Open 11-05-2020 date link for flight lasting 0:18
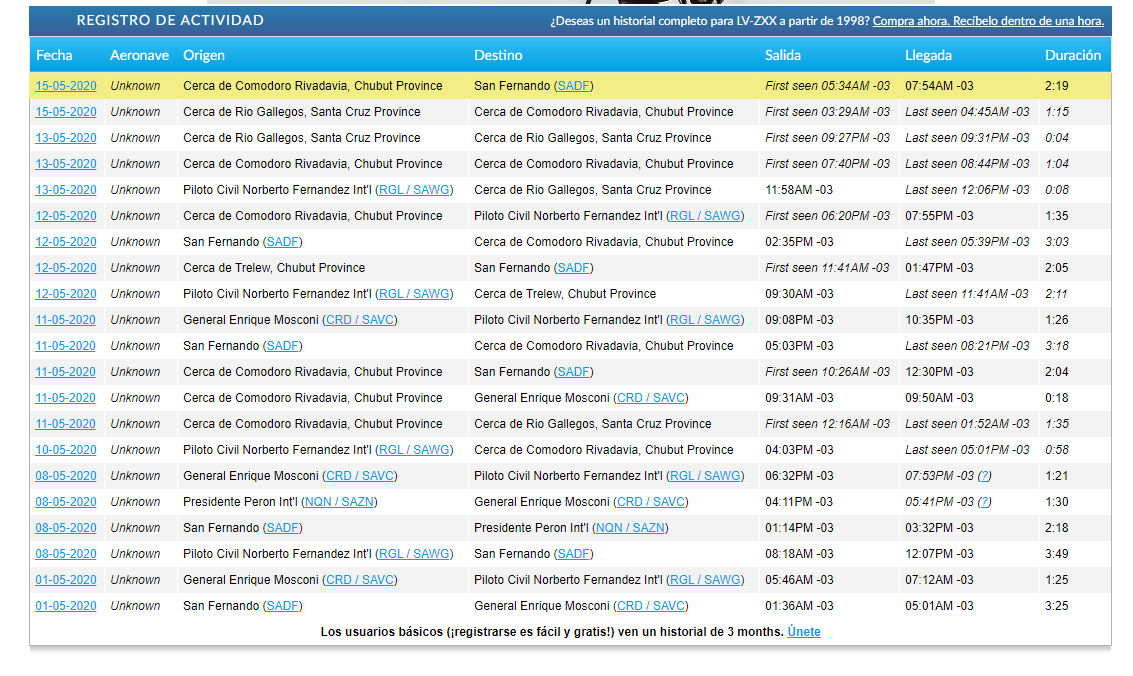Image resolution: width=1133 pixels, height=676 pixels. [66, 398]
